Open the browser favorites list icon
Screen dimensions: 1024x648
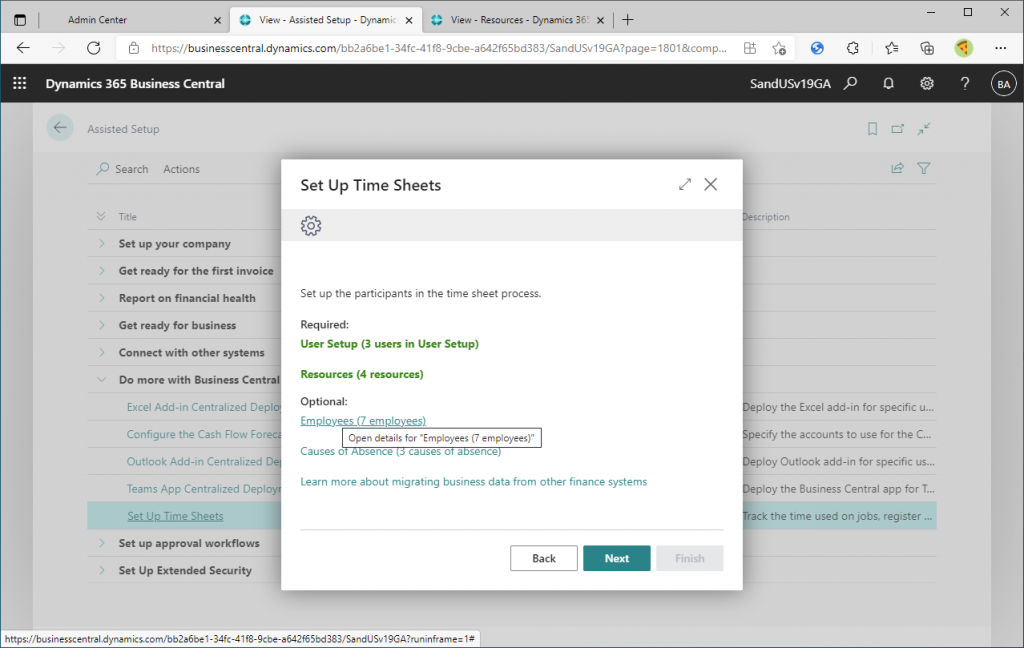click(x=891, y=48)
